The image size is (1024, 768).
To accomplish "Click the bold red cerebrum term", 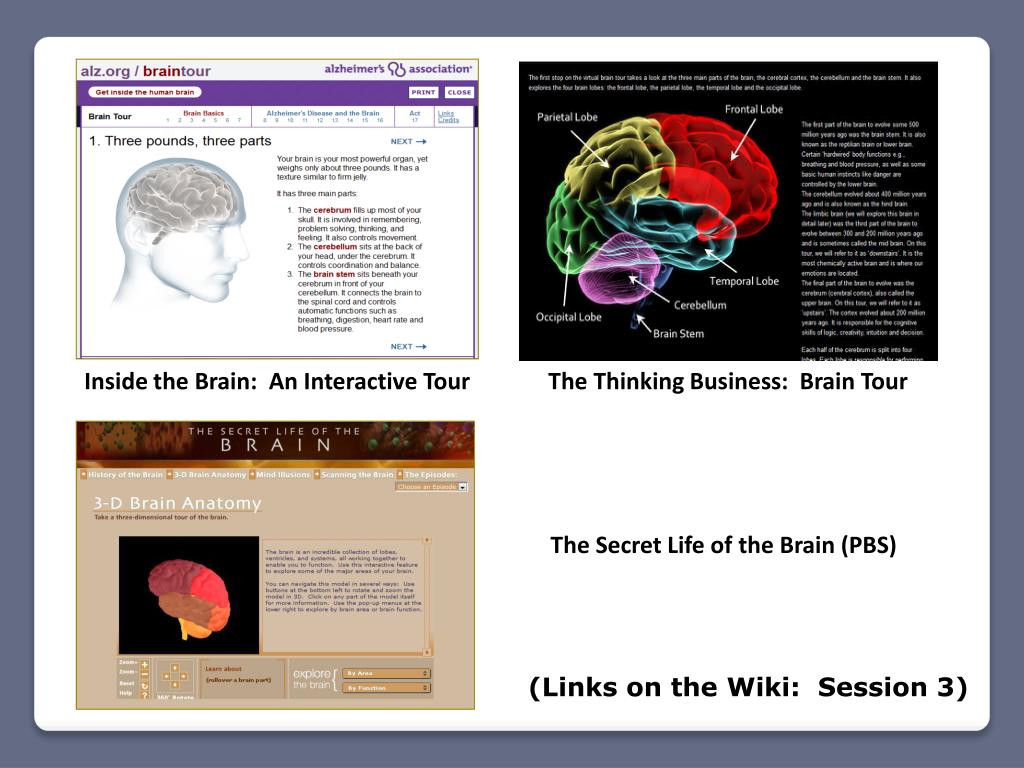I will coord(332,210).
